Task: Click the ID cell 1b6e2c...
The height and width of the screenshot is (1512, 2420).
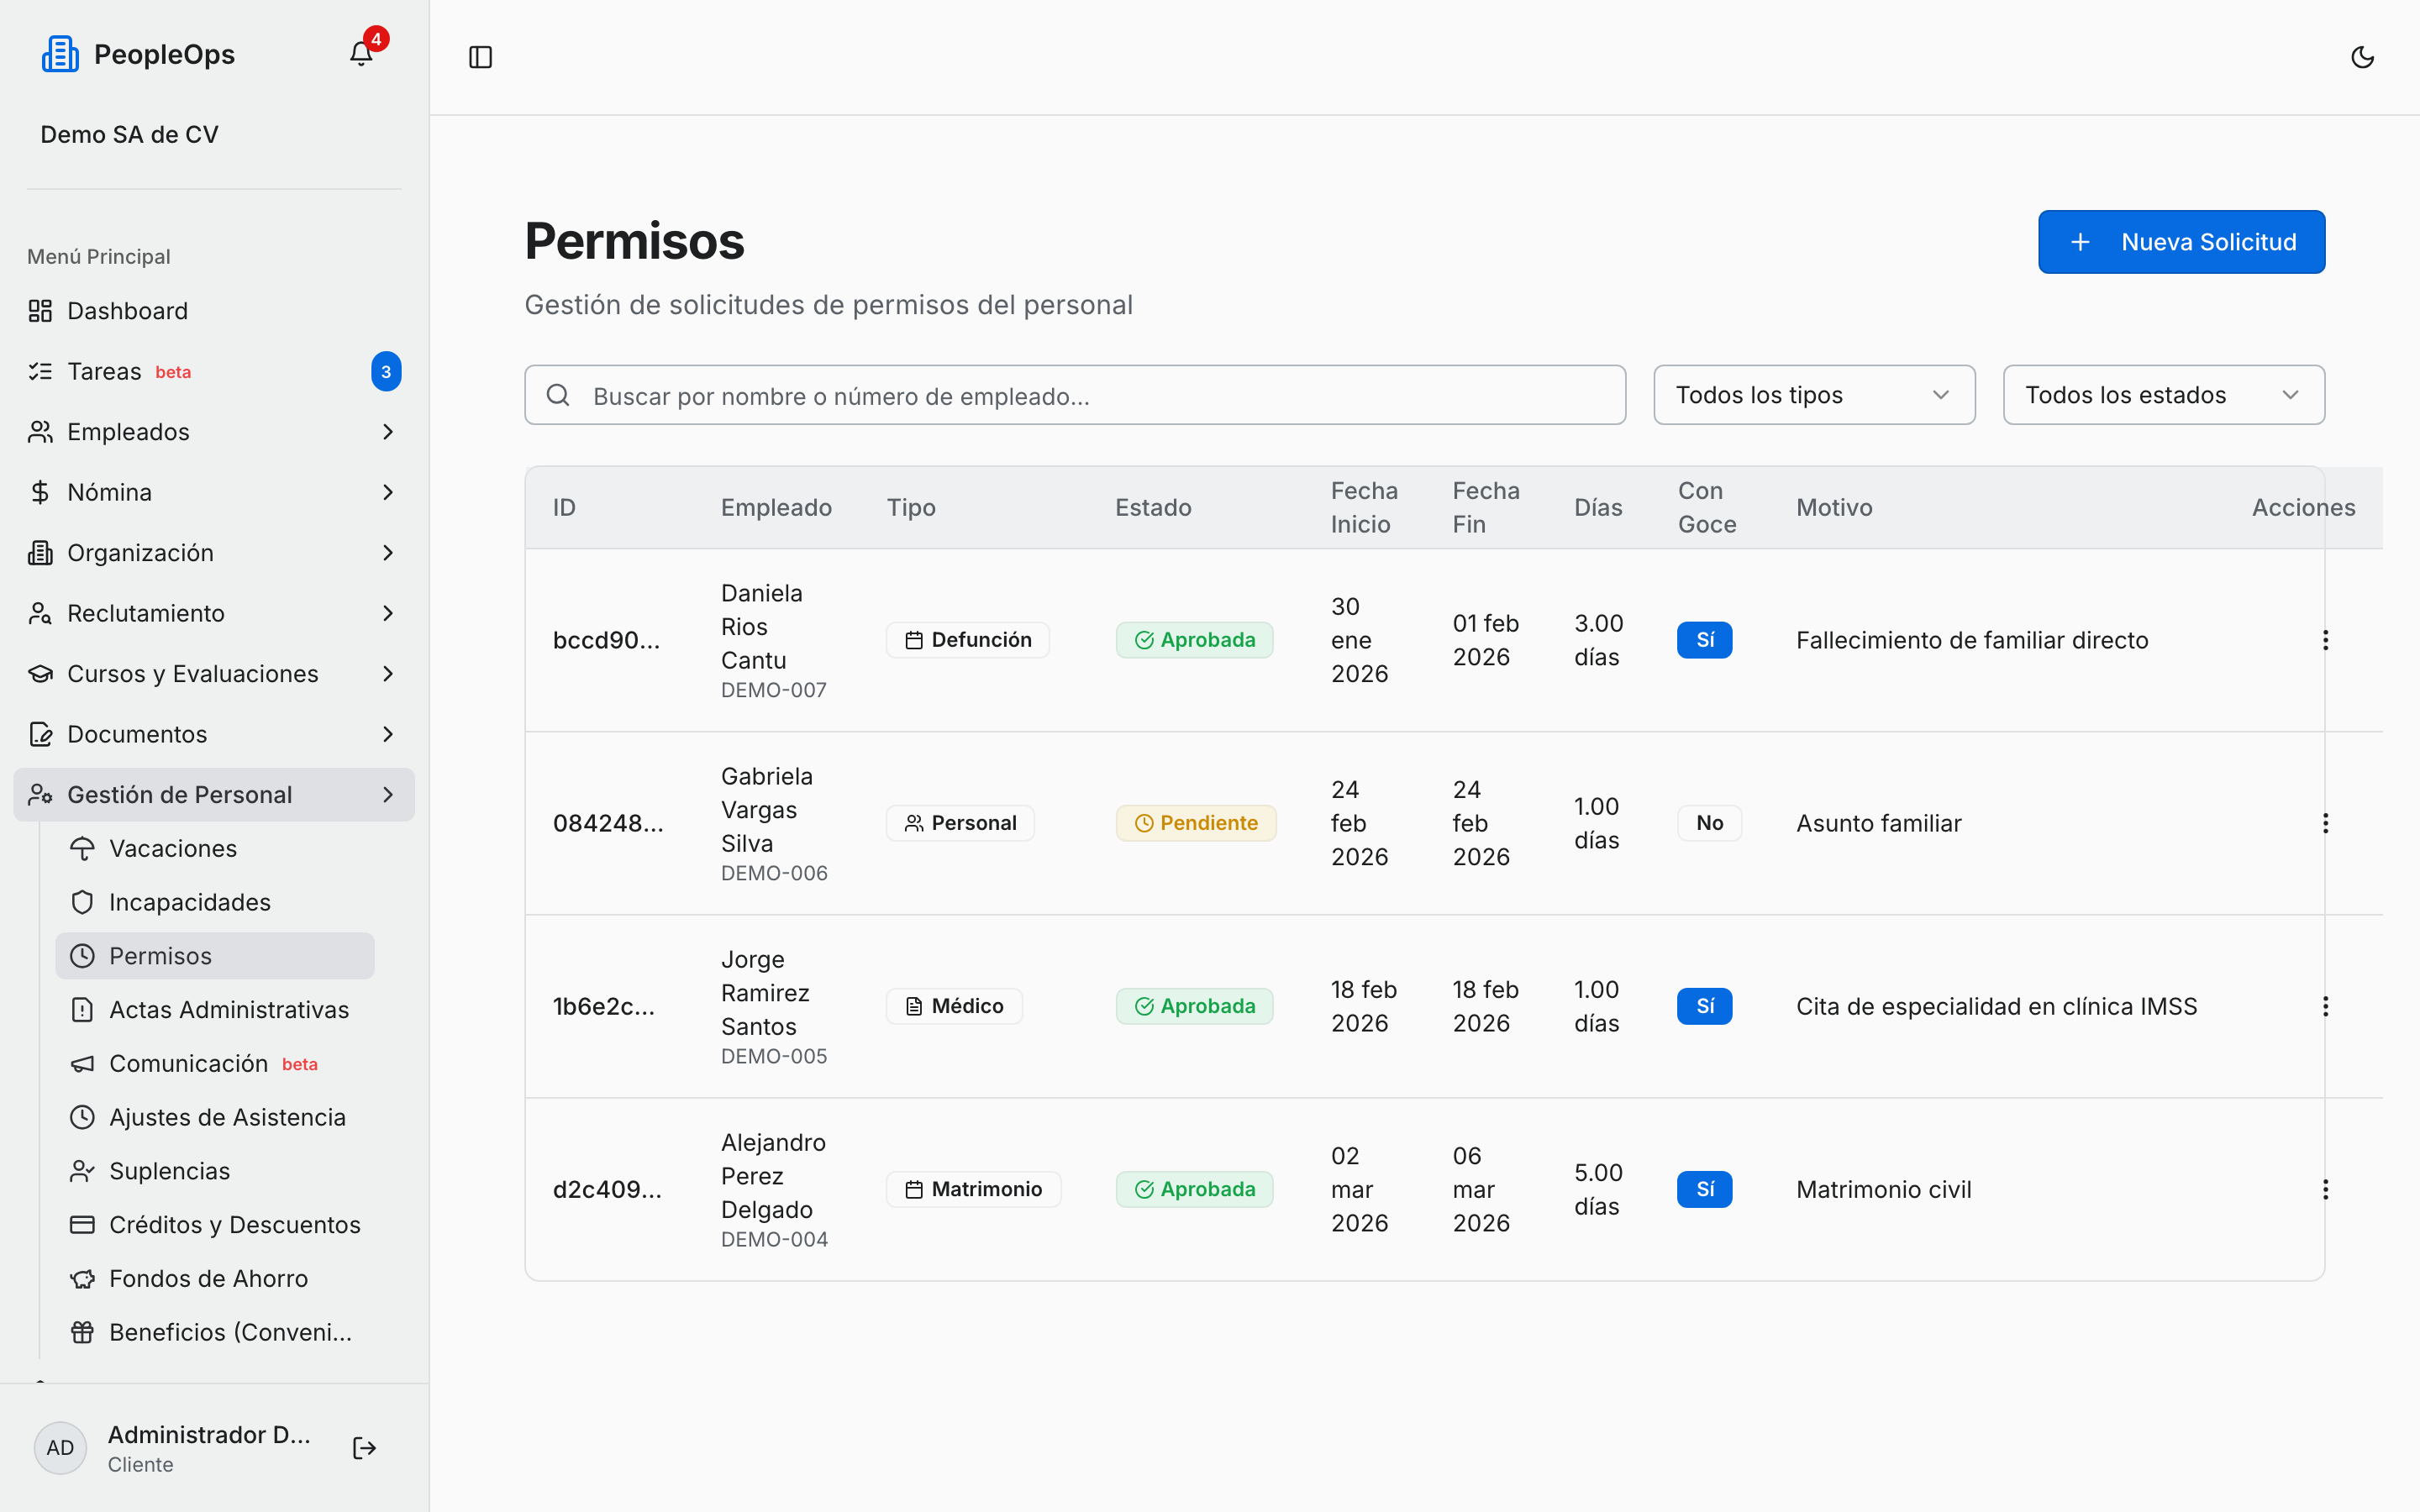Action: (604, 1006)
